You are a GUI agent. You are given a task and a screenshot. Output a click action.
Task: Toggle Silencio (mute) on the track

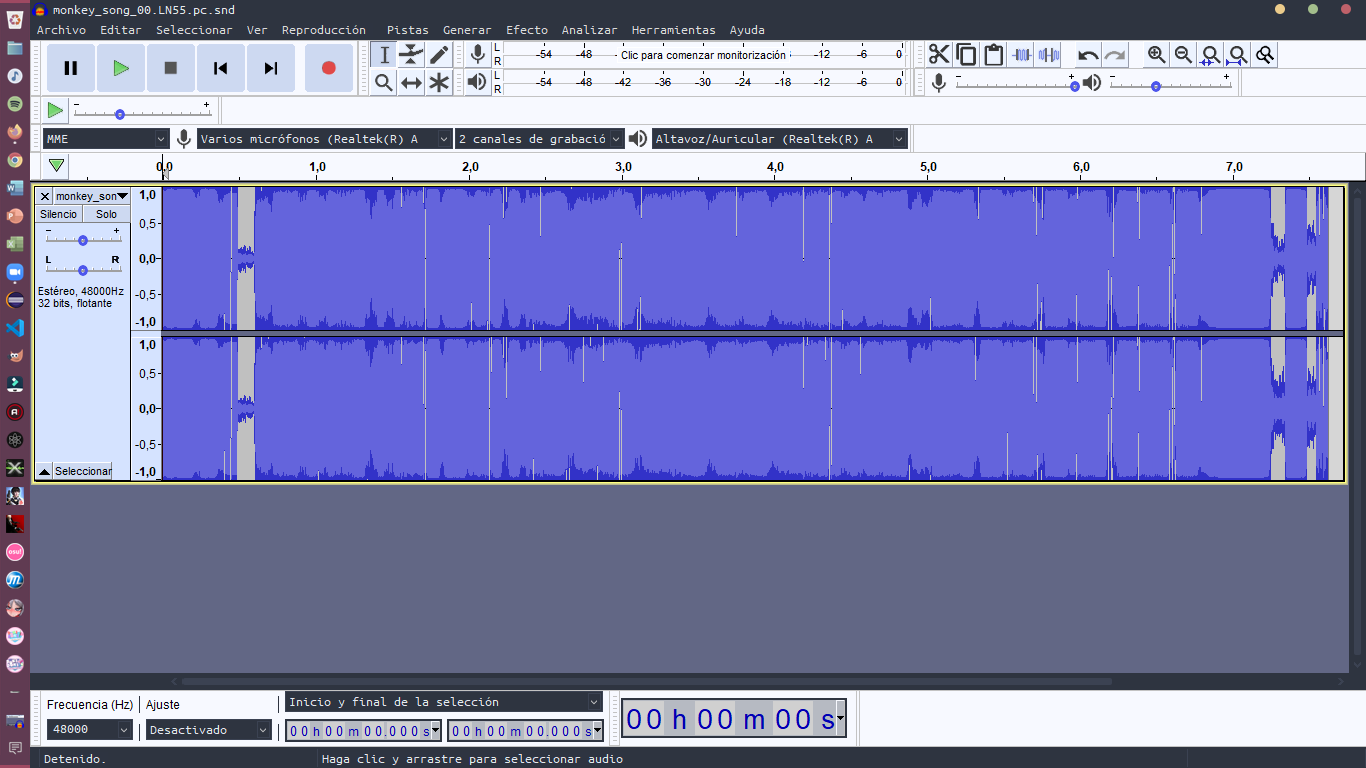tap(58, 214)
